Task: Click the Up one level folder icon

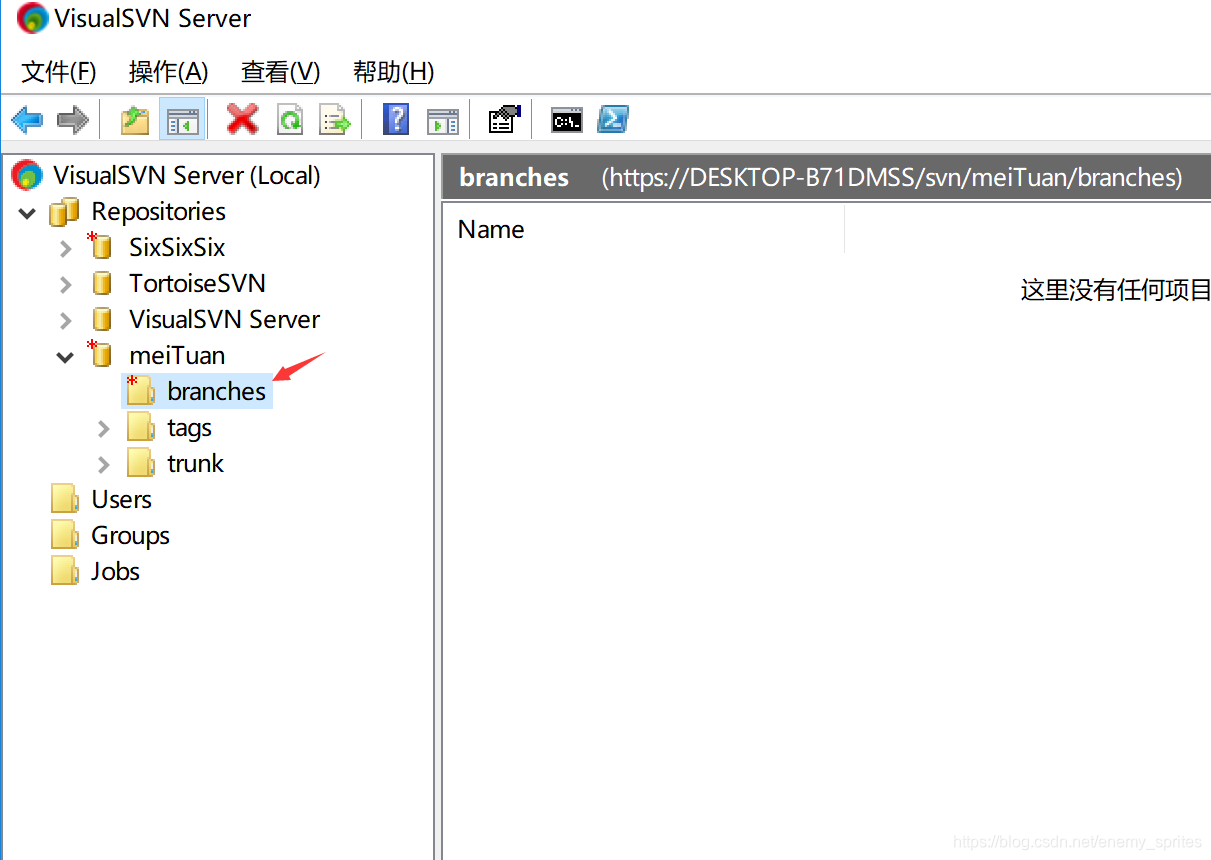Action: coord(135,121)
